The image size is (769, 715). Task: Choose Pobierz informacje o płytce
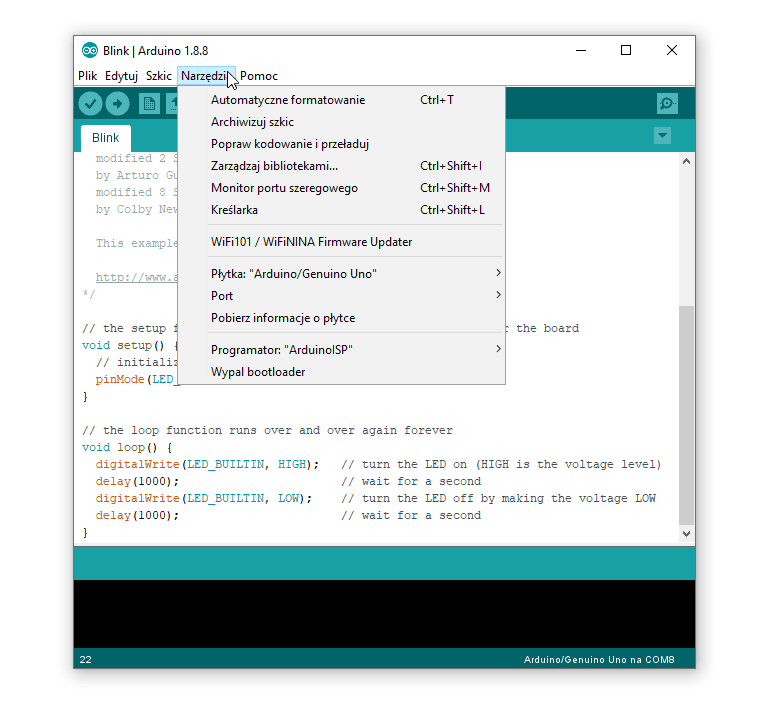click(342, 318)
